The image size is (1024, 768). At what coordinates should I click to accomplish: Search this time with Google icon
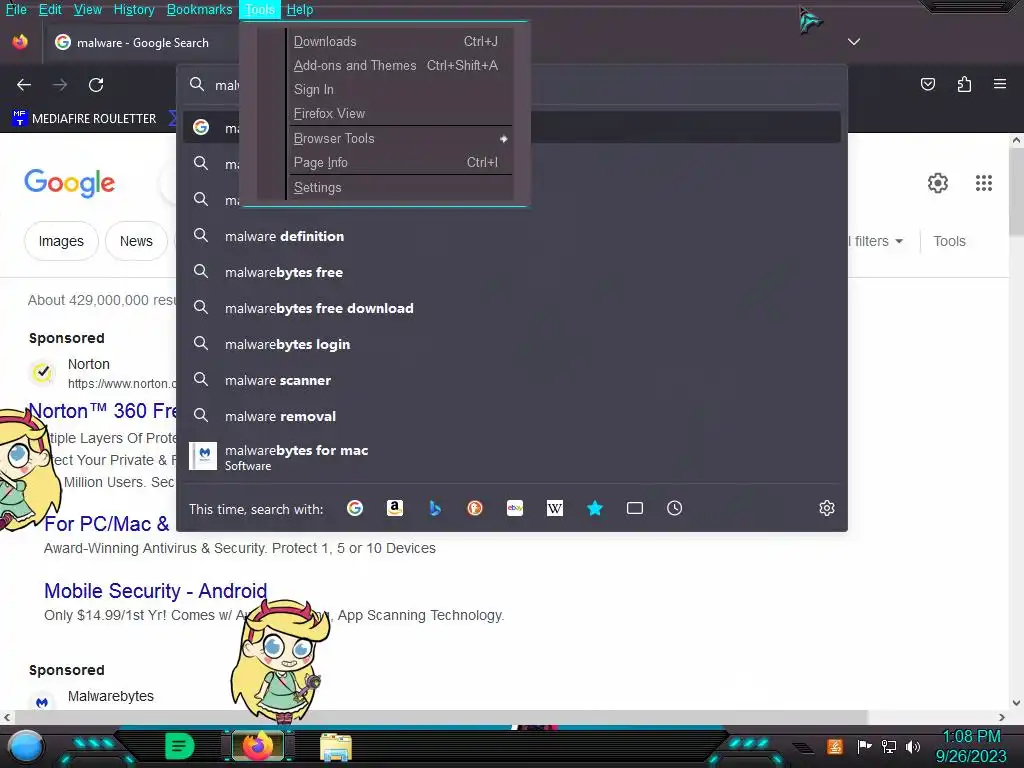(x=355, y=508)
